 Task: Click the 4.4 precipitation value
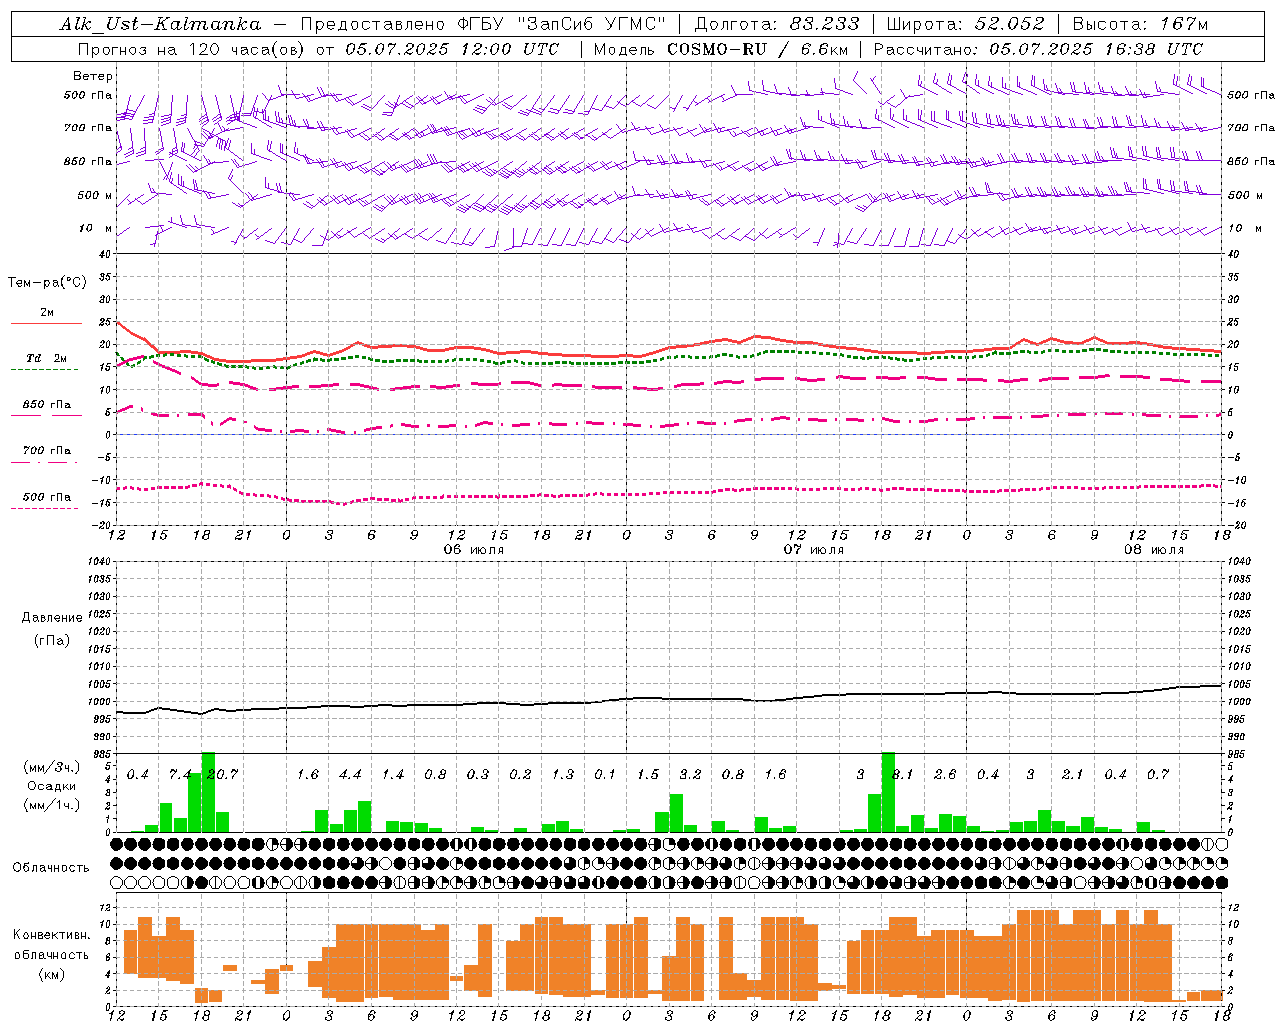point(350,775)
